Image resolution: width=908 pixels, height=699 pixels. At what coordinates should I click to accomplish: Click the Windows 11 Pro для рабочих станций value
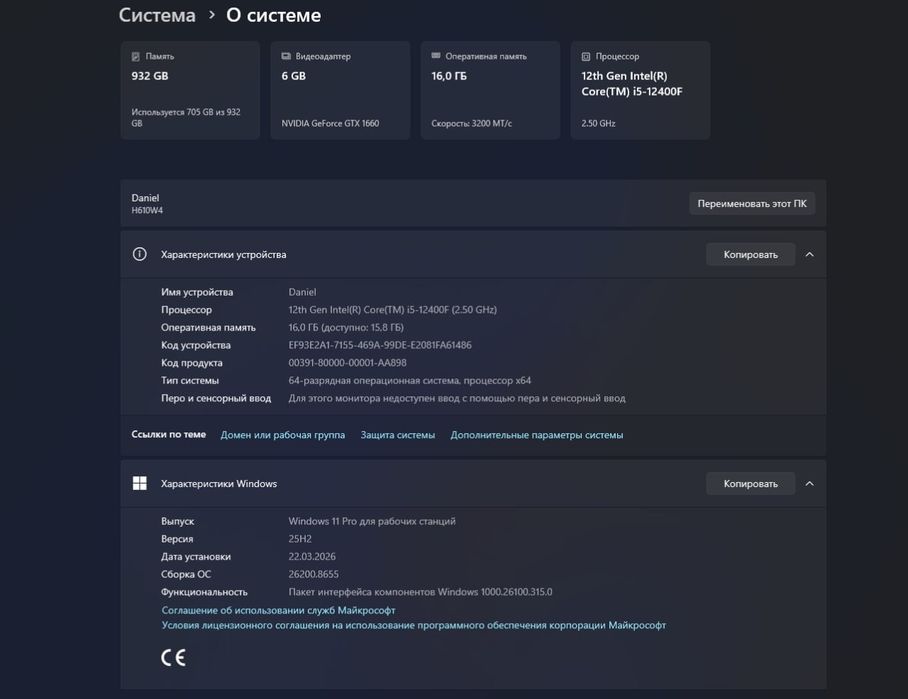click(x=372, y=521)
